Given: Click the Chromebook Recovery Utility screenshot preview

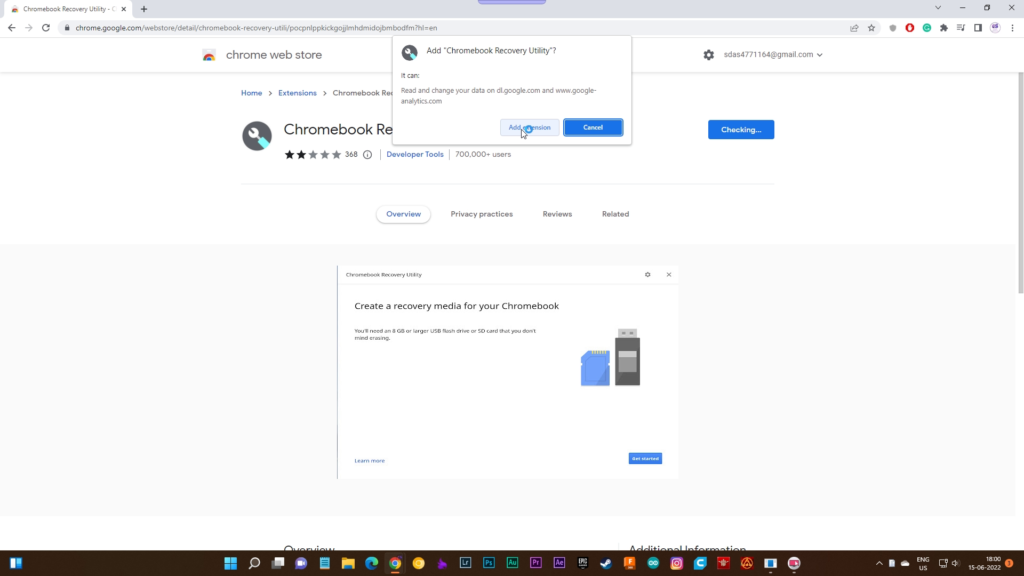Looking at the screenshot, I should coord(507,372).
